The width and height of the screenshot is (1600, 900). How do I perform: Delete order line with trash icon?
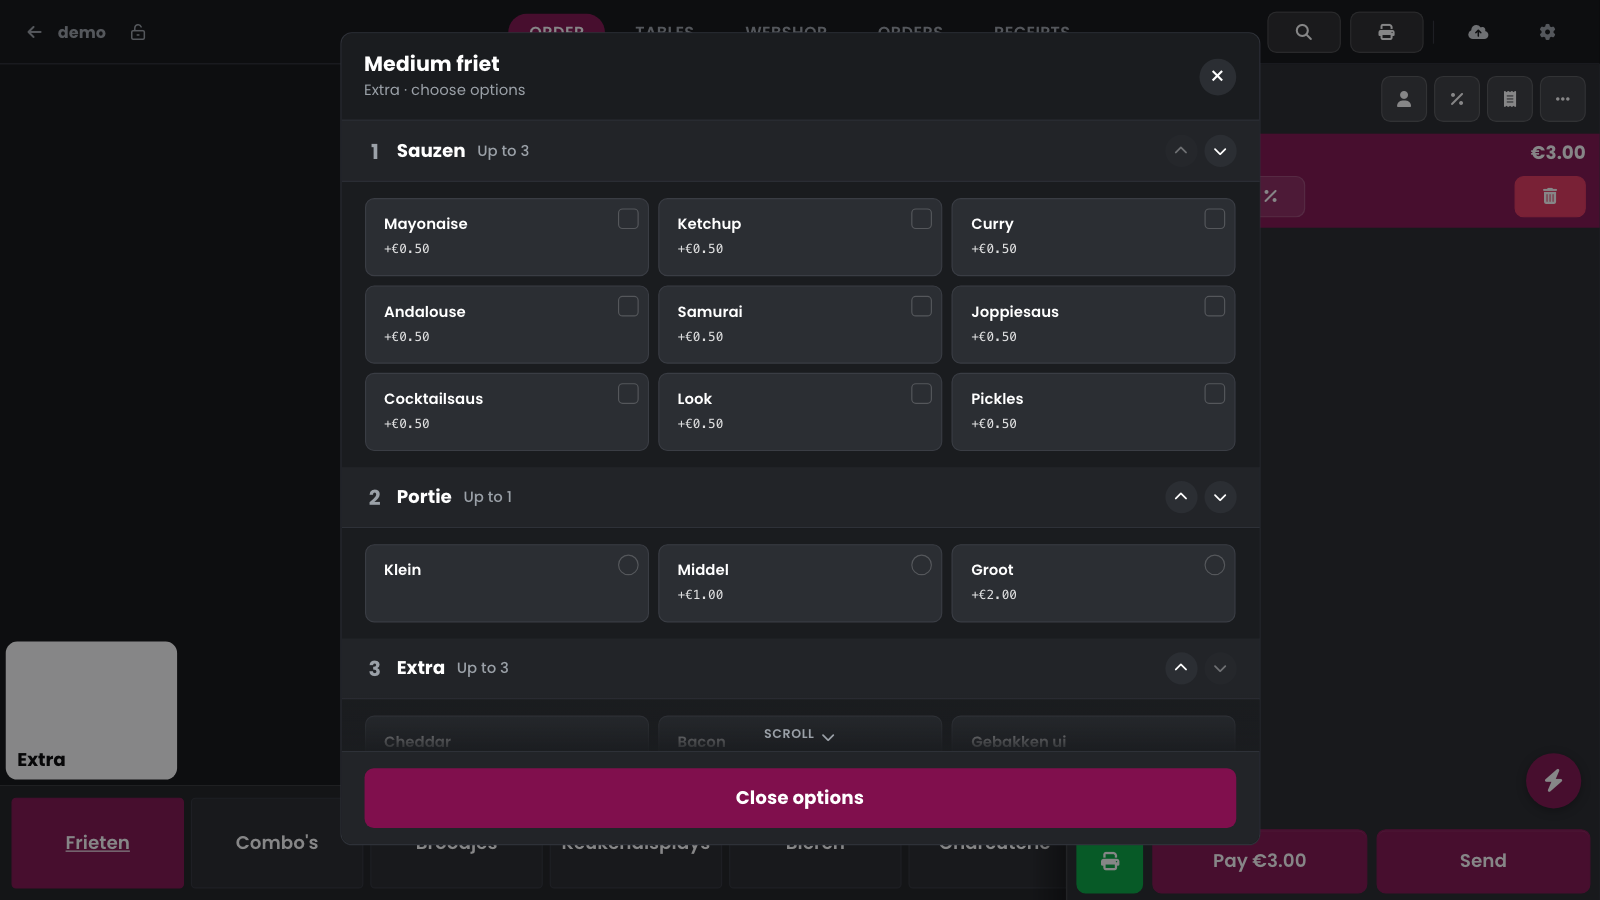pyautogui.click(x=1550, y=196)
